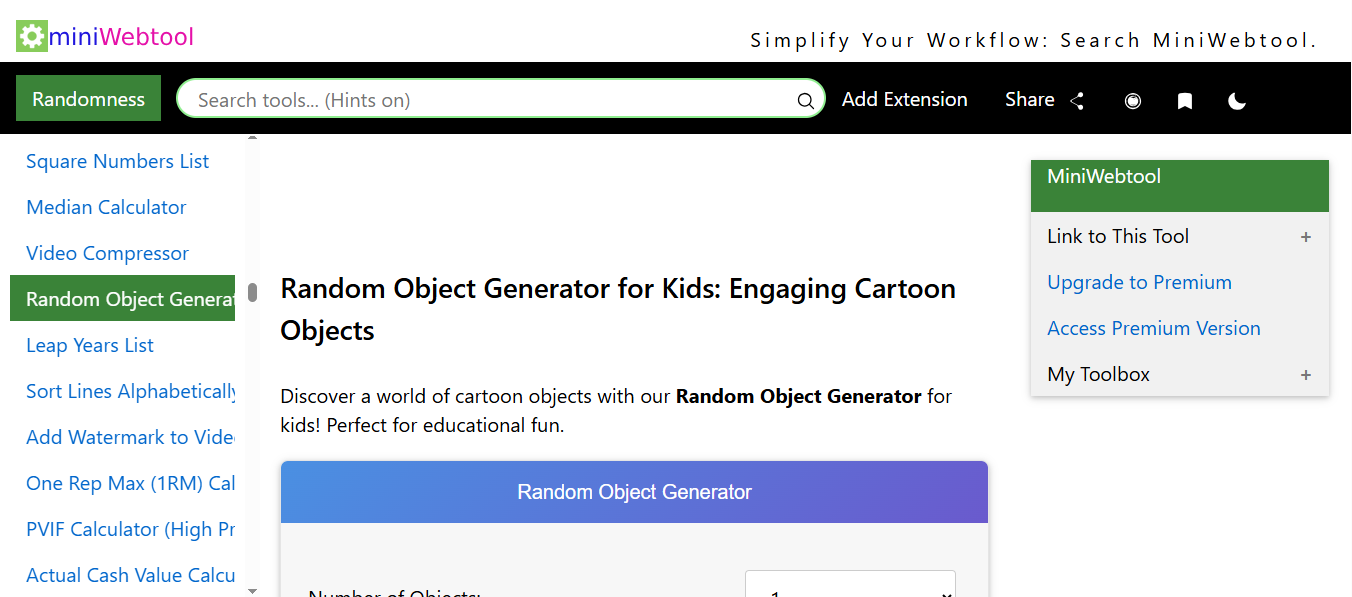Click the miniWebtool gear logo icon
The height and width of the screenshot is (597, 1352).
[x=31, y=35]
